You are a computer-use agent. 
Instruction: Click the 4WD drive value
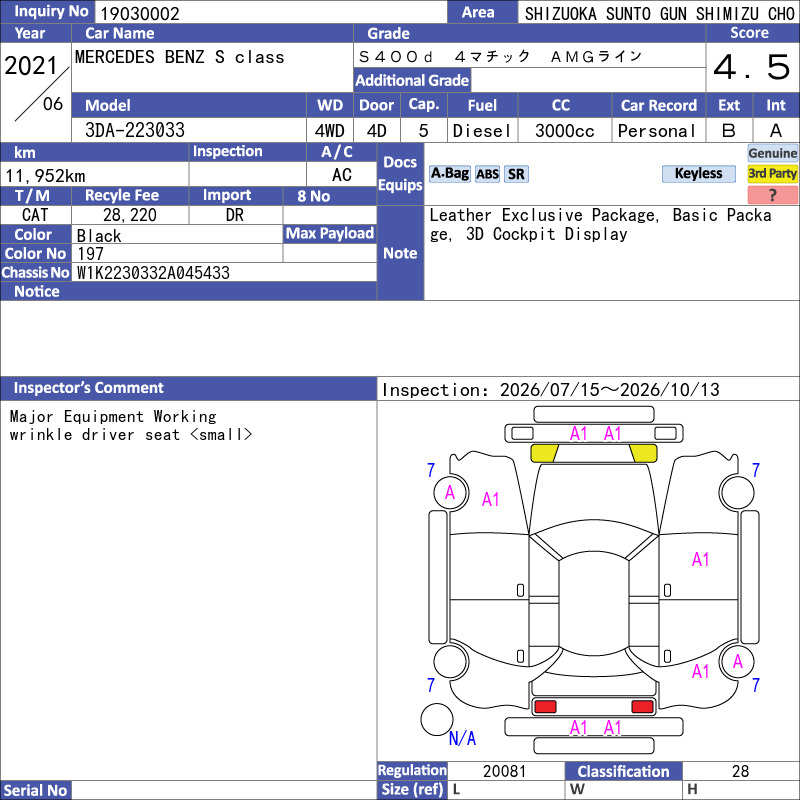pyautogui.click(x=330, y=131)
